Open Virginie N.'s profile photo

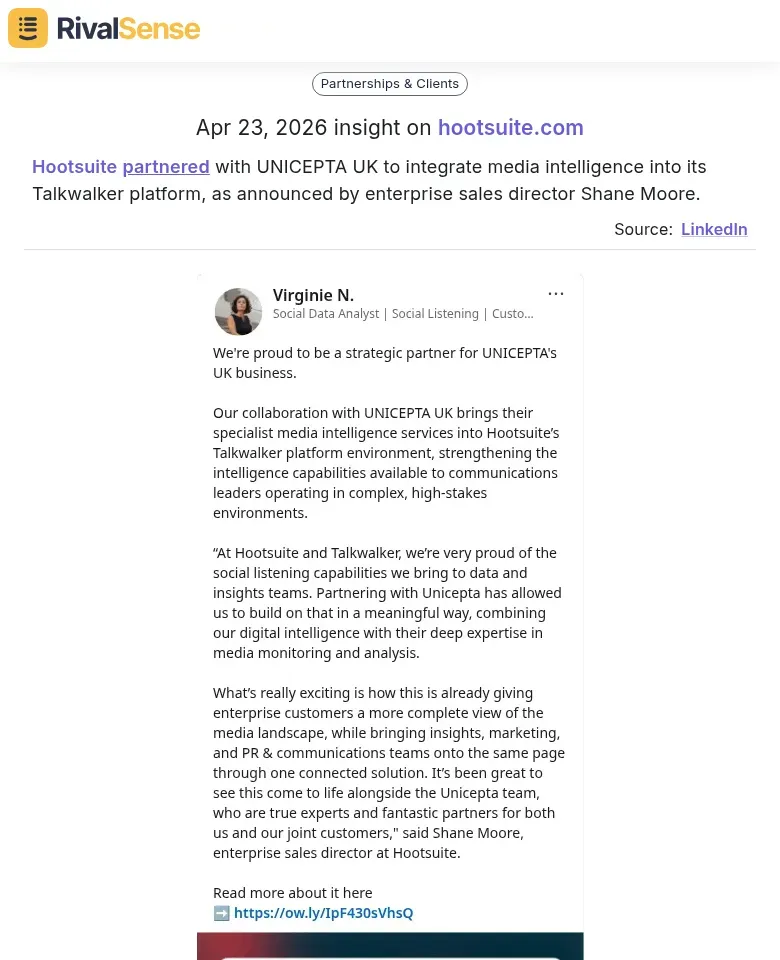pos(238,311)
